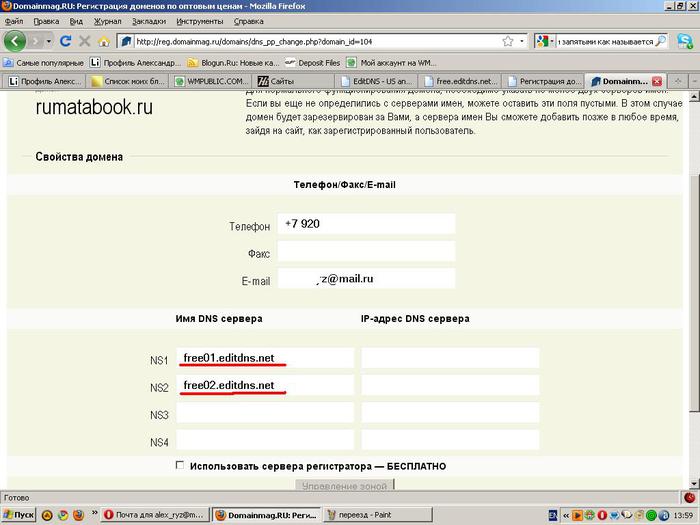Click the EN language indicator in tray
Viewport: 700px width, 525px height.
[553, 515]
